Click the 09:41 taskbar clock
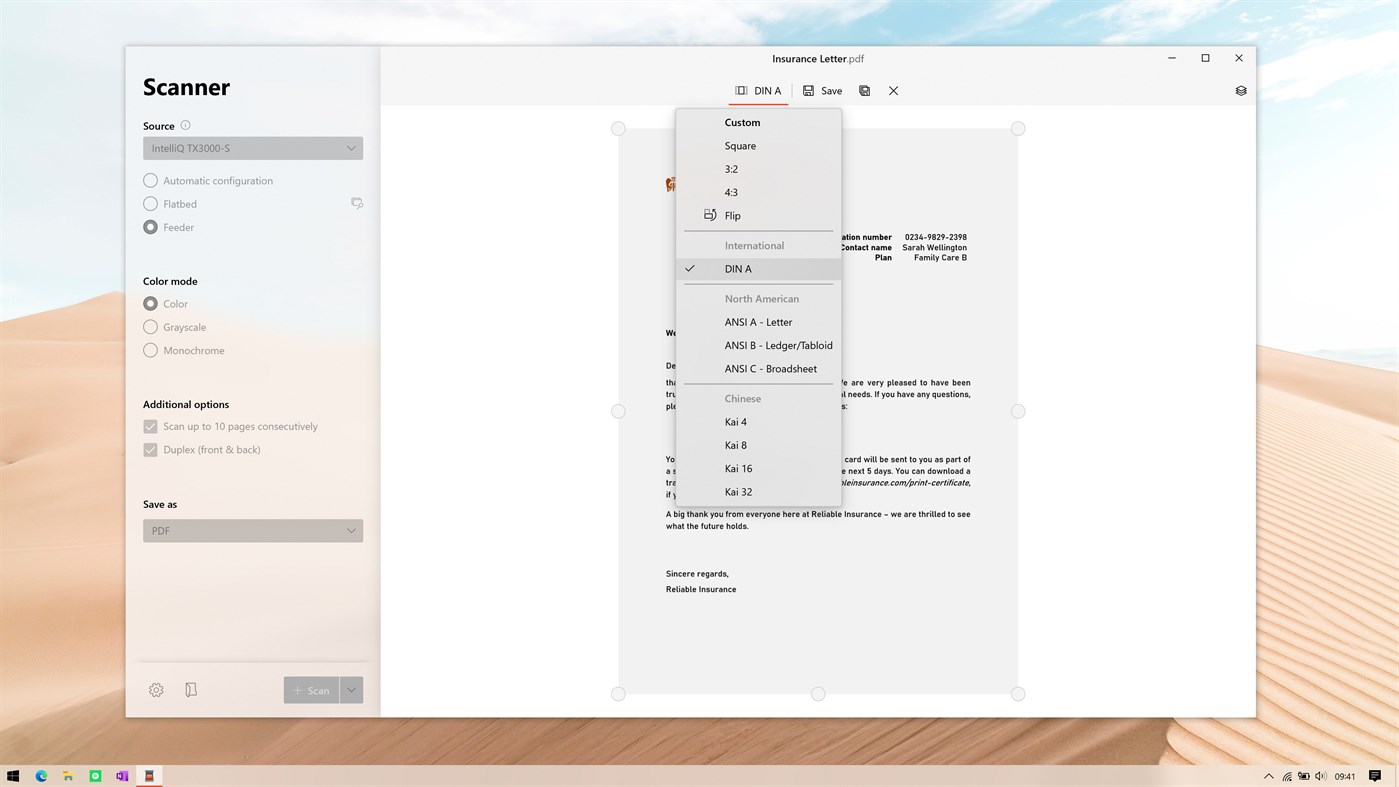This screenshot has width=1399, height=787. [1345, 777]
